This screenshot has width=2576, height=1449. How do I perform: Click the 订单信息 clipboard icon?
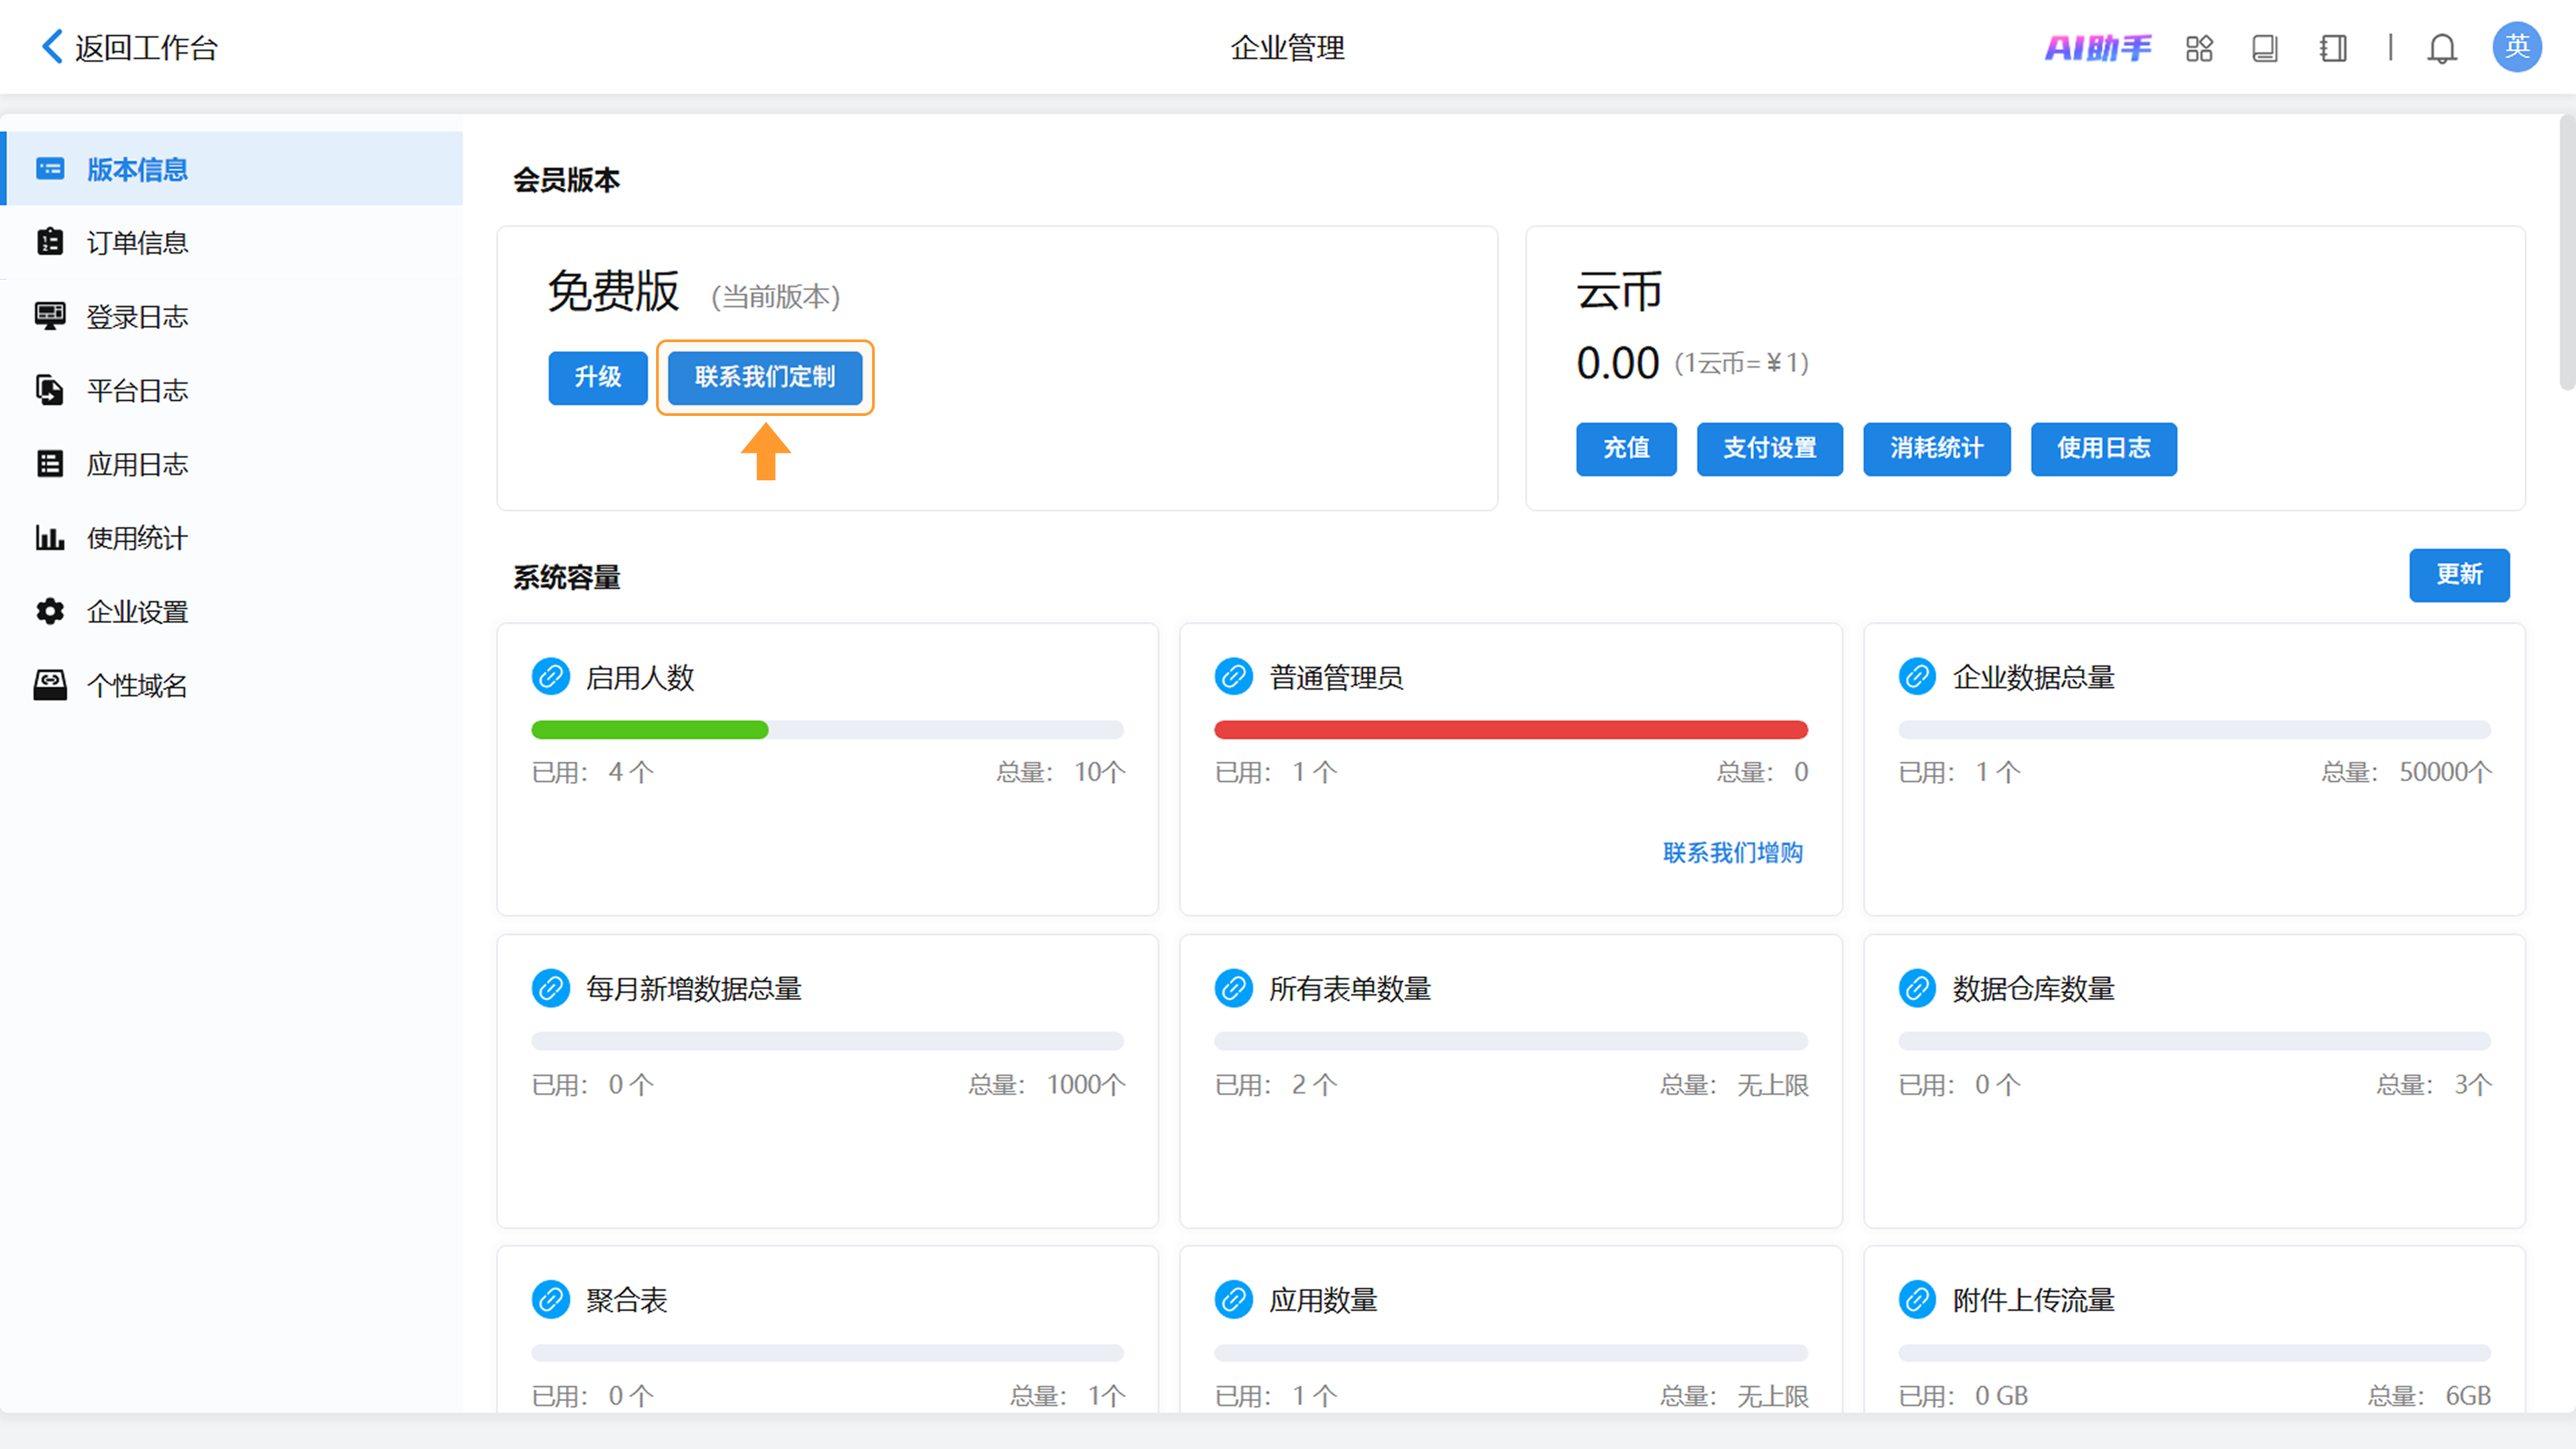pos(50,242)
